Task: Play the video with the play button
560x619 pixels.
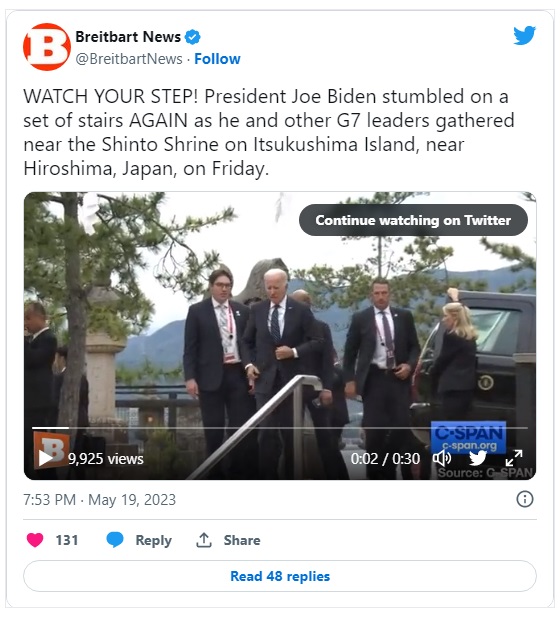Action: pyautogui.click(x=46, y=458)
